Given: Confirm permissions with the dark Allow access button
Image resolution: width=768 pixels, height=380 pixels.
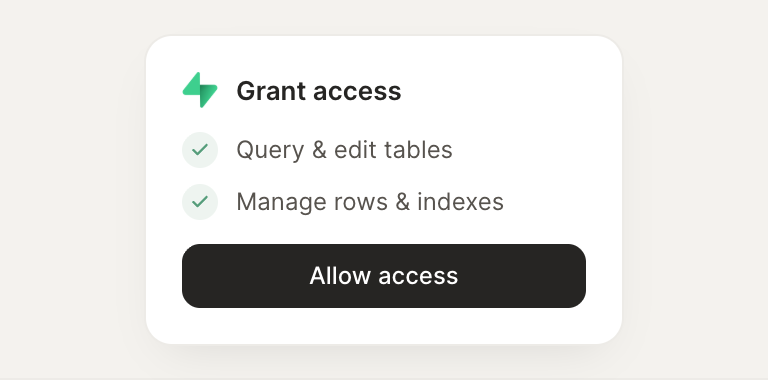Looking at the screenshot, I should coord(384,276).
